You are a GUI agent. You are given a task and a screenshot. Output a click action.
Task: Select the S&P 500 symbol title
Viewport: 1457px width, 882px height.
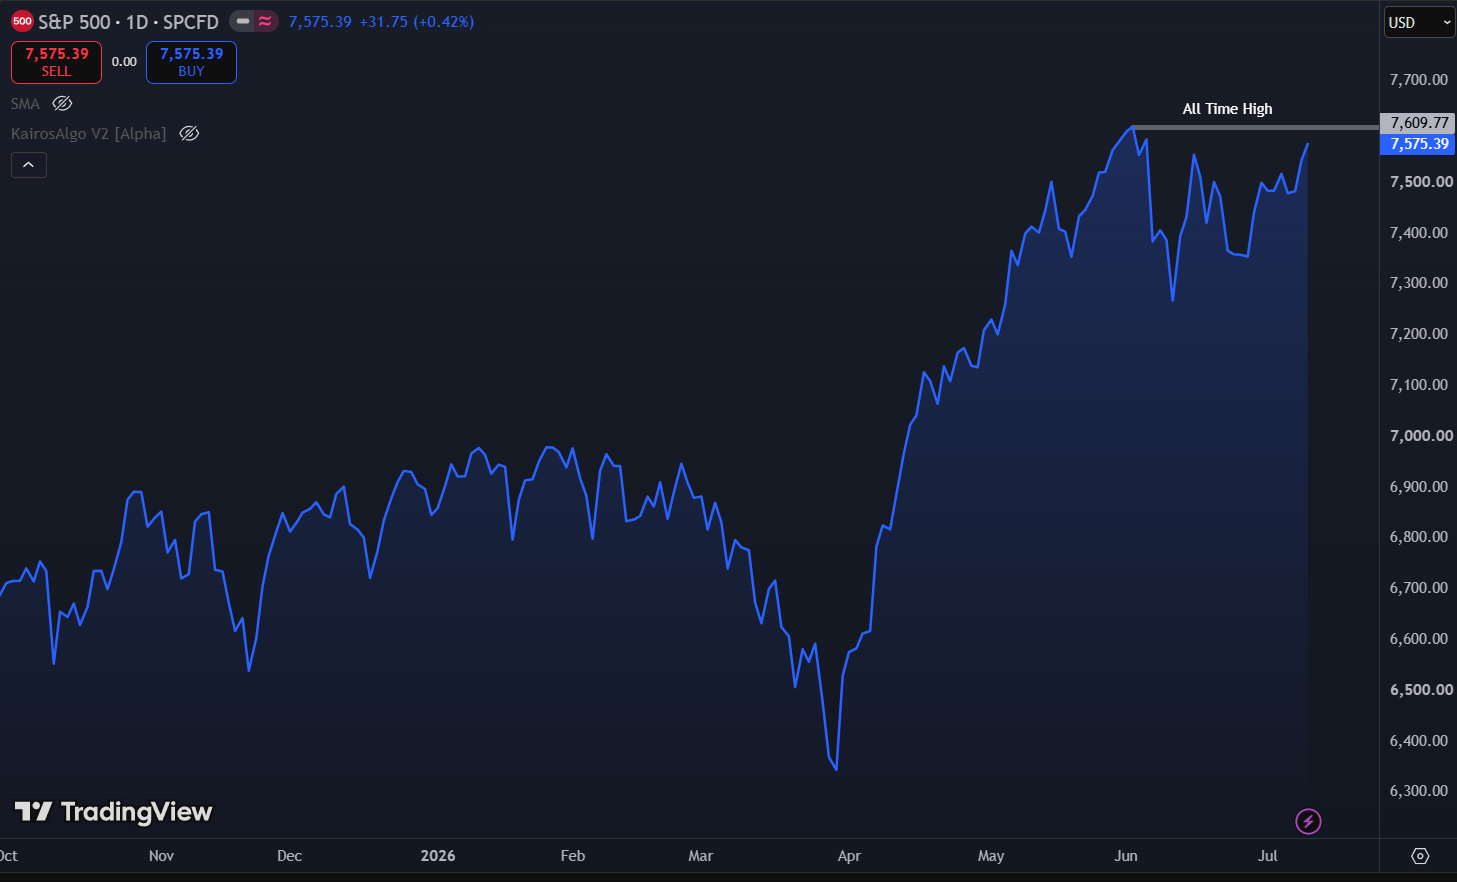(x=74, y=22)
